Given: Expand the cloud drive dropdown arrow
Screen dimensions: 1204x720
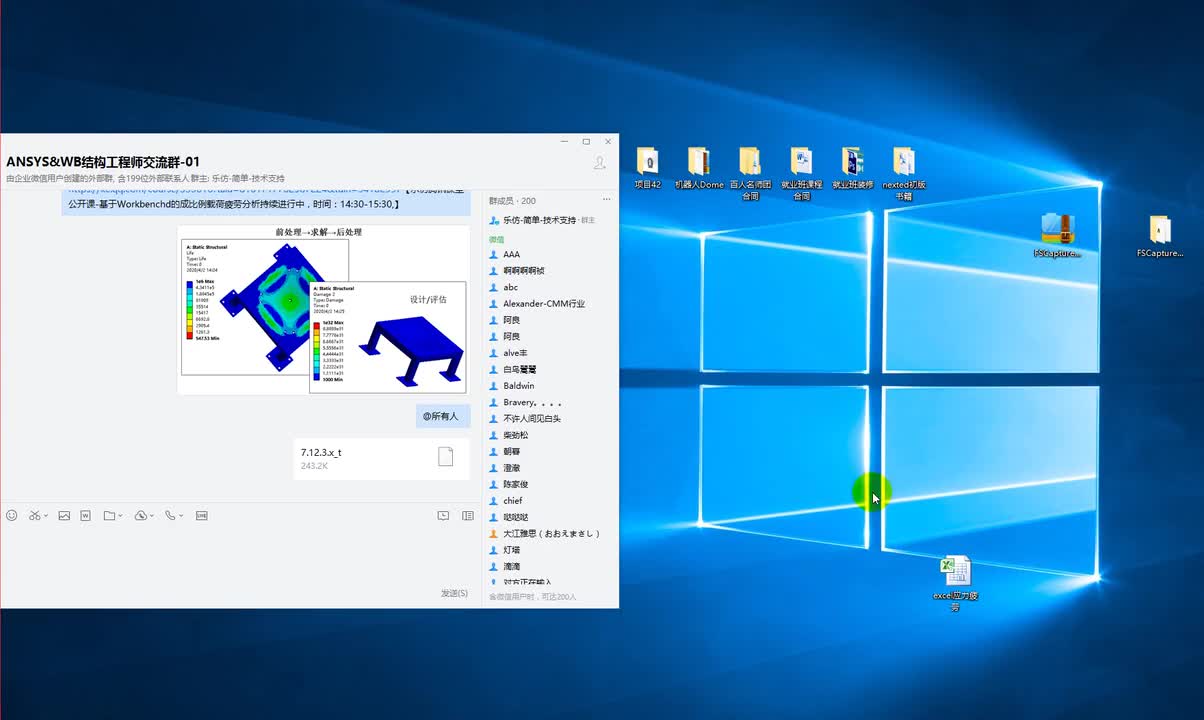Looking at the screenshot, I should [152, 516].
